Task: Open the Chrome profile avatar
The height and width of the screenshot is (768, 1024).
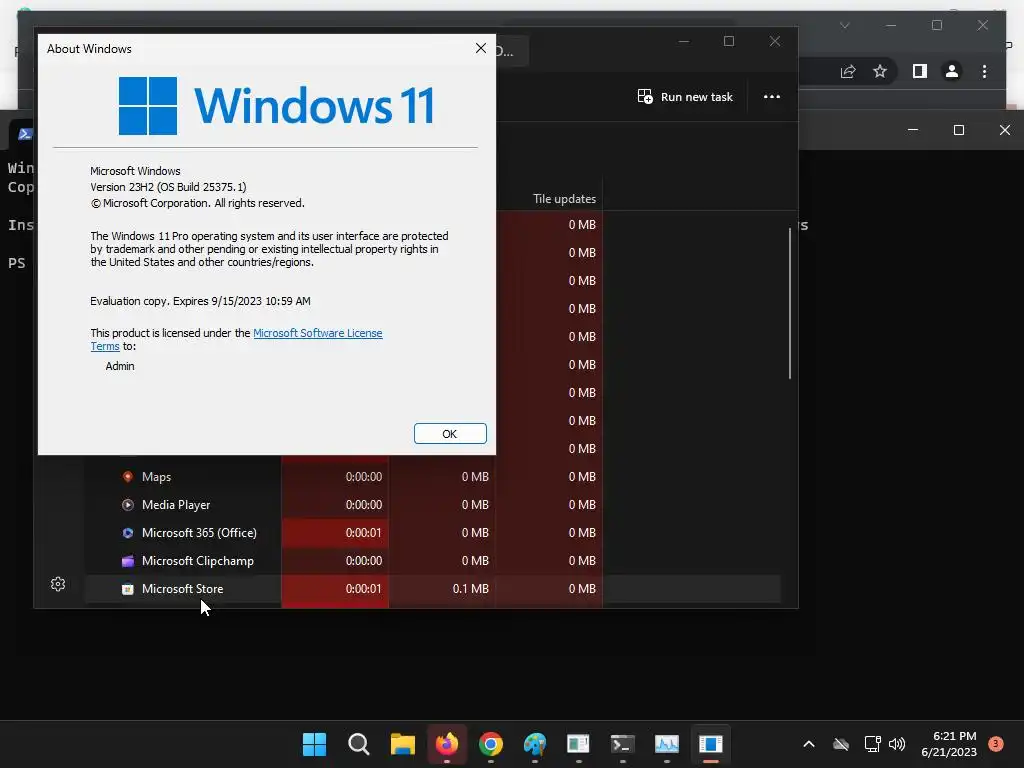Action: pyautogui.click(x=952, y=71)
